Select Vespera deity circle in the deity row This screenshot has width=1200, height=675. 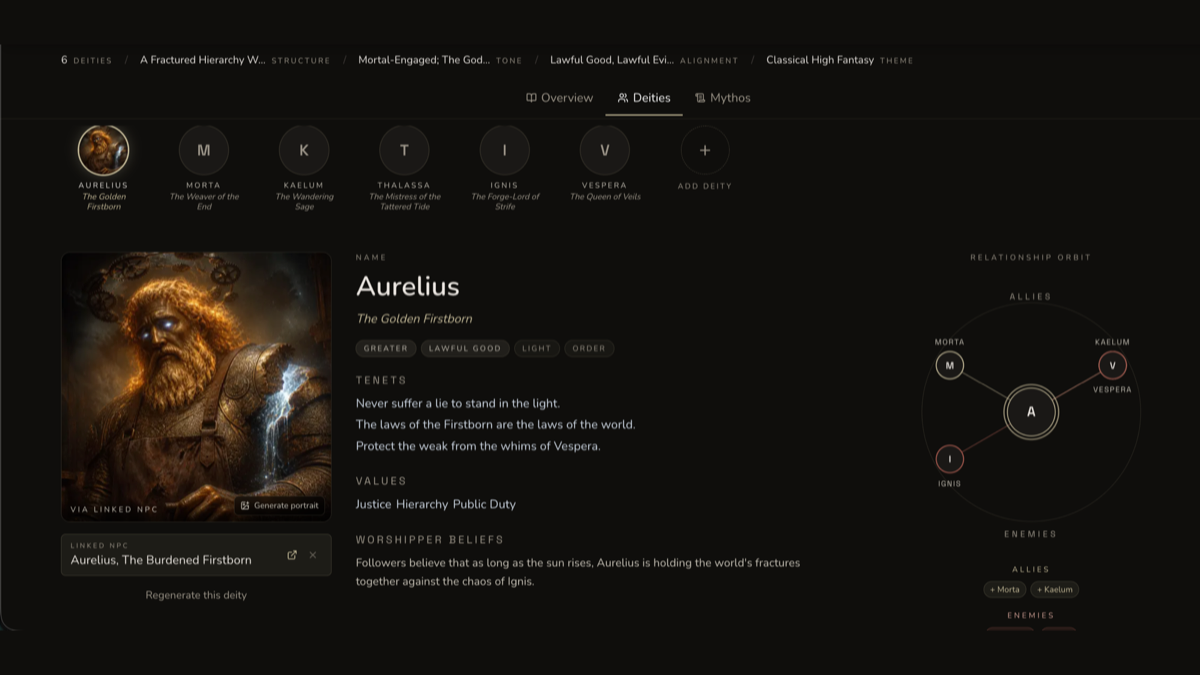tap(605, 151)
